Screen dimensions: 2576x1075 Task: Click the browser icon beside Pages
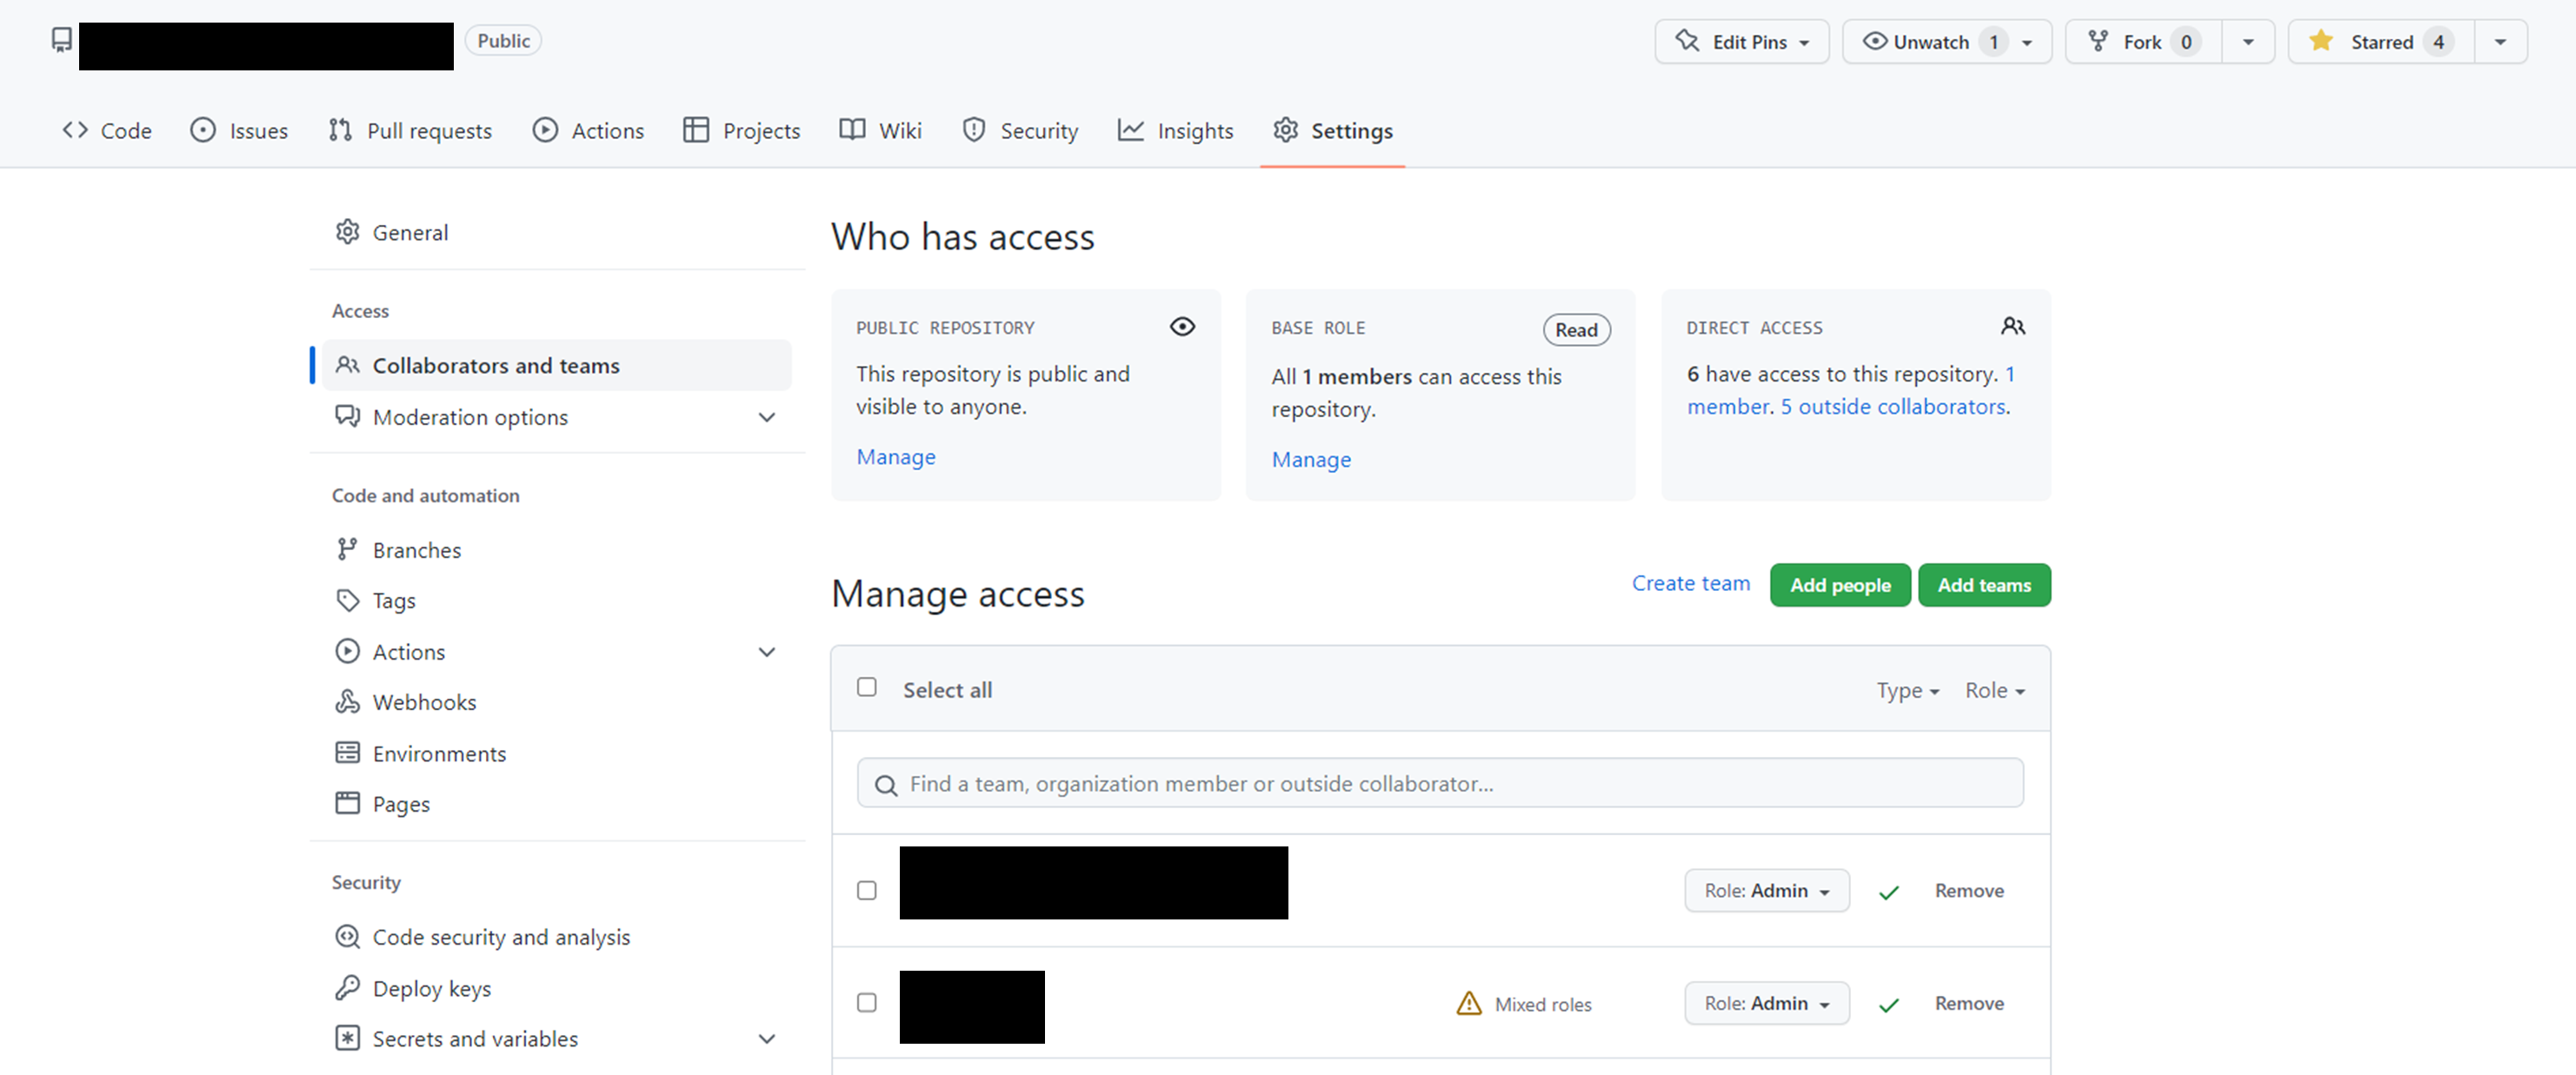(347, 803)
